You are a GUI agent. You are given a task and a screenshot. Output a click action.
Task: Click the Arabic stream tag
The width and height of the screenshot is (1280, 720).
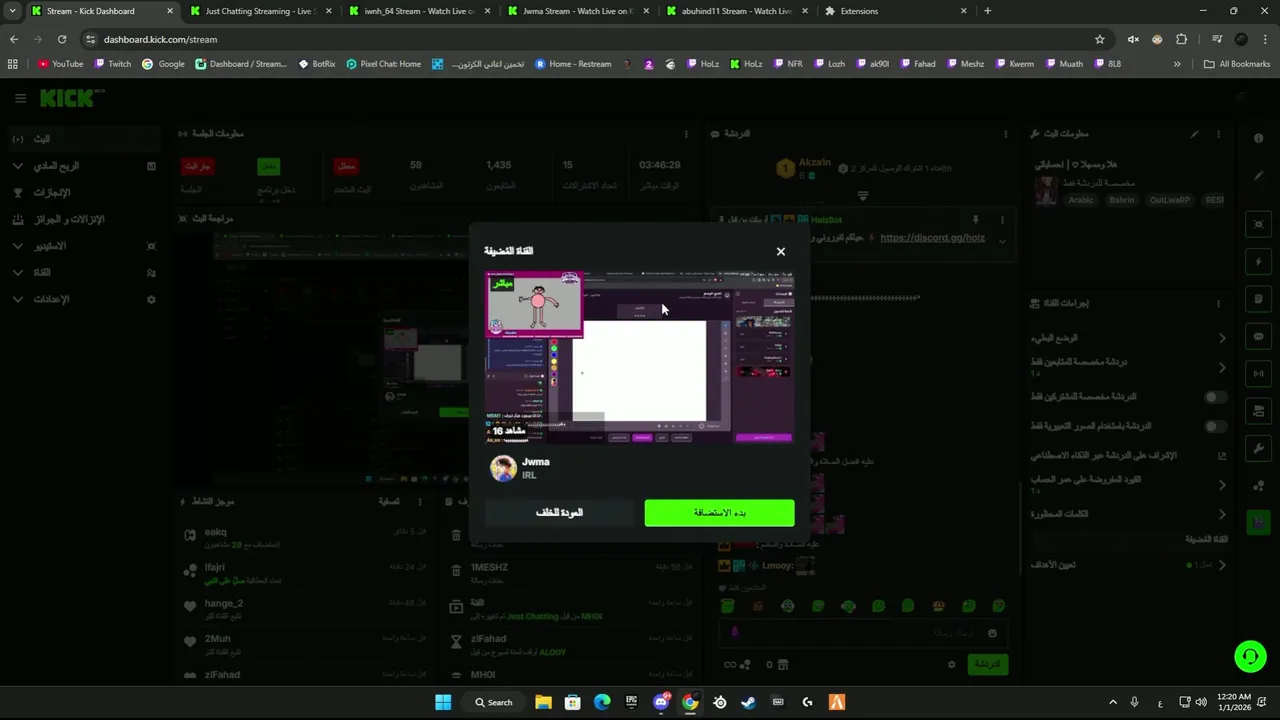pos(1081,200)
